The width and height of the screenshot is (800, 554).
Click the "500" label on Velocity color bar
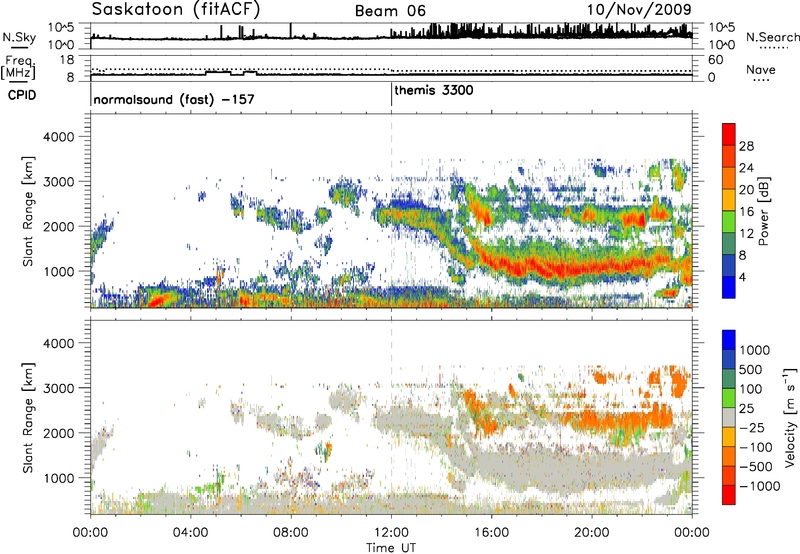[x=752, y=369]
